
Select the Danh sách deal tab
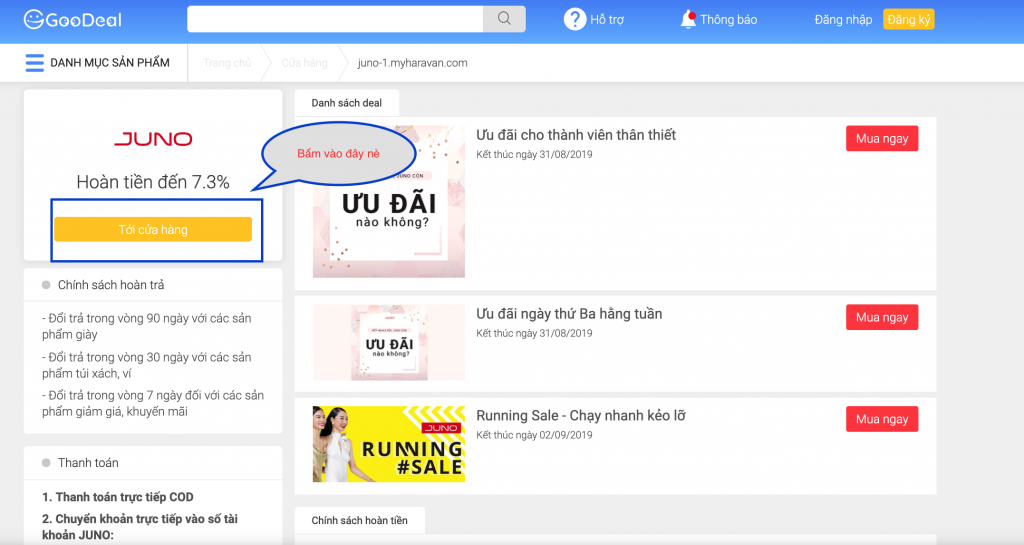pyautogui.click(x=347, y=103)
